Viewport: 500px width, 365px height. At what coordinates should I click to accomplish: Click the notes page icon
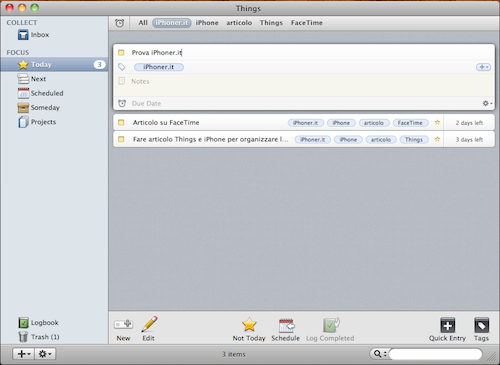(x=122, y=81)
